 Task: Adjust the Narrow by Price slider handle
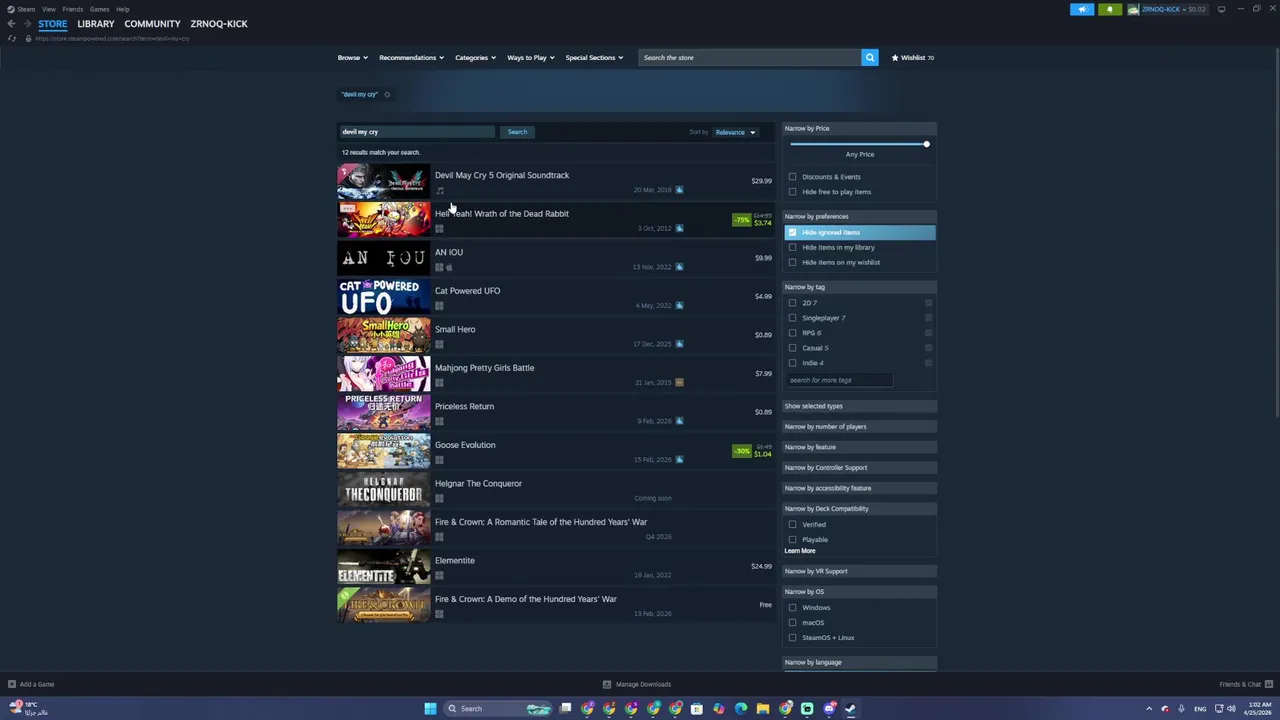[x=926, y=145]
